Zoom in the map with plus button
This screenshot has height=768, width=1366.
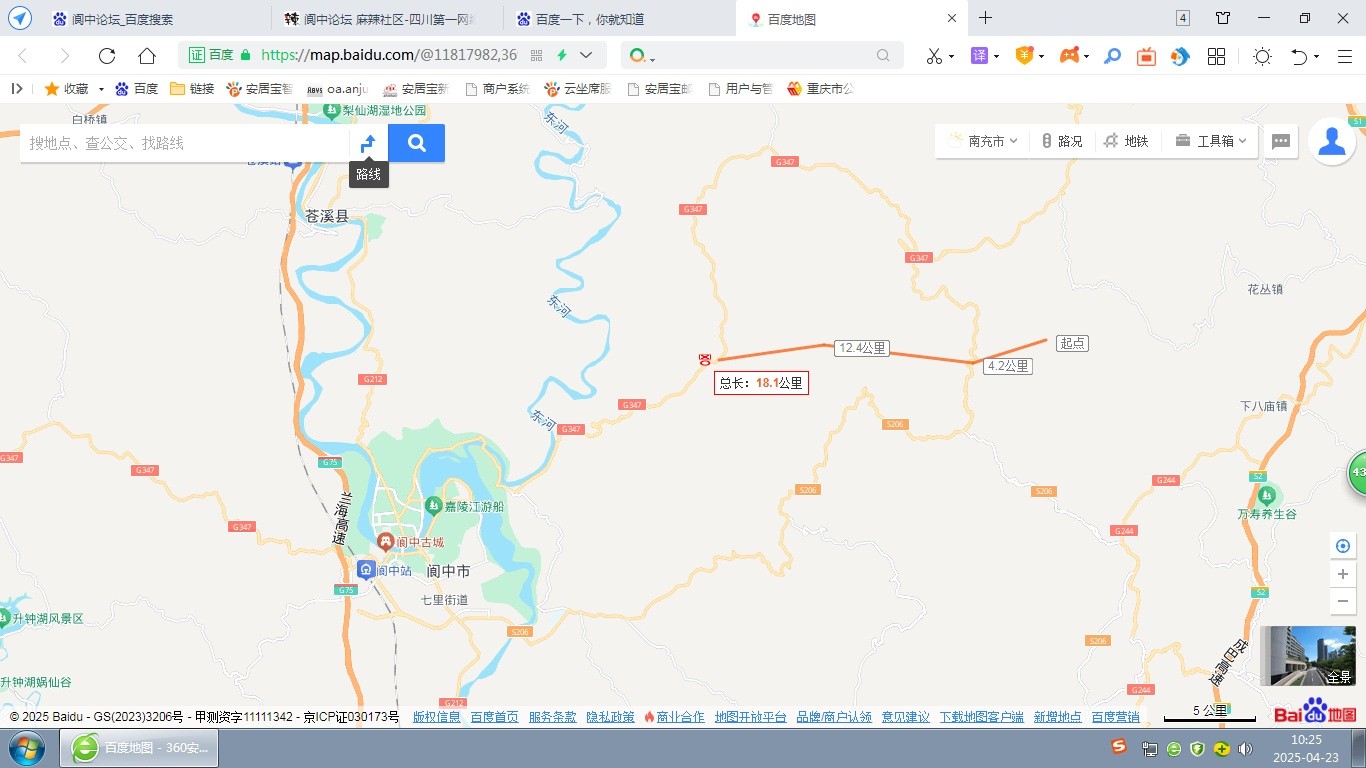1343,574
